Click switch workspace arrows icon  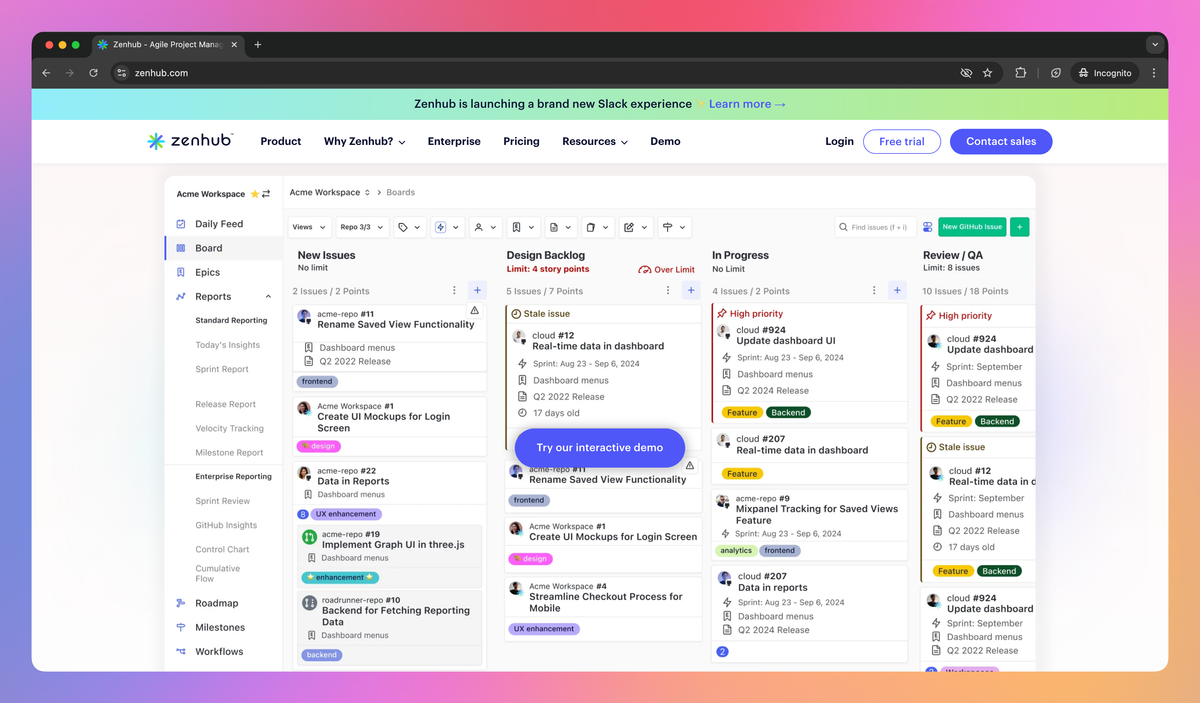coord(266,194)
